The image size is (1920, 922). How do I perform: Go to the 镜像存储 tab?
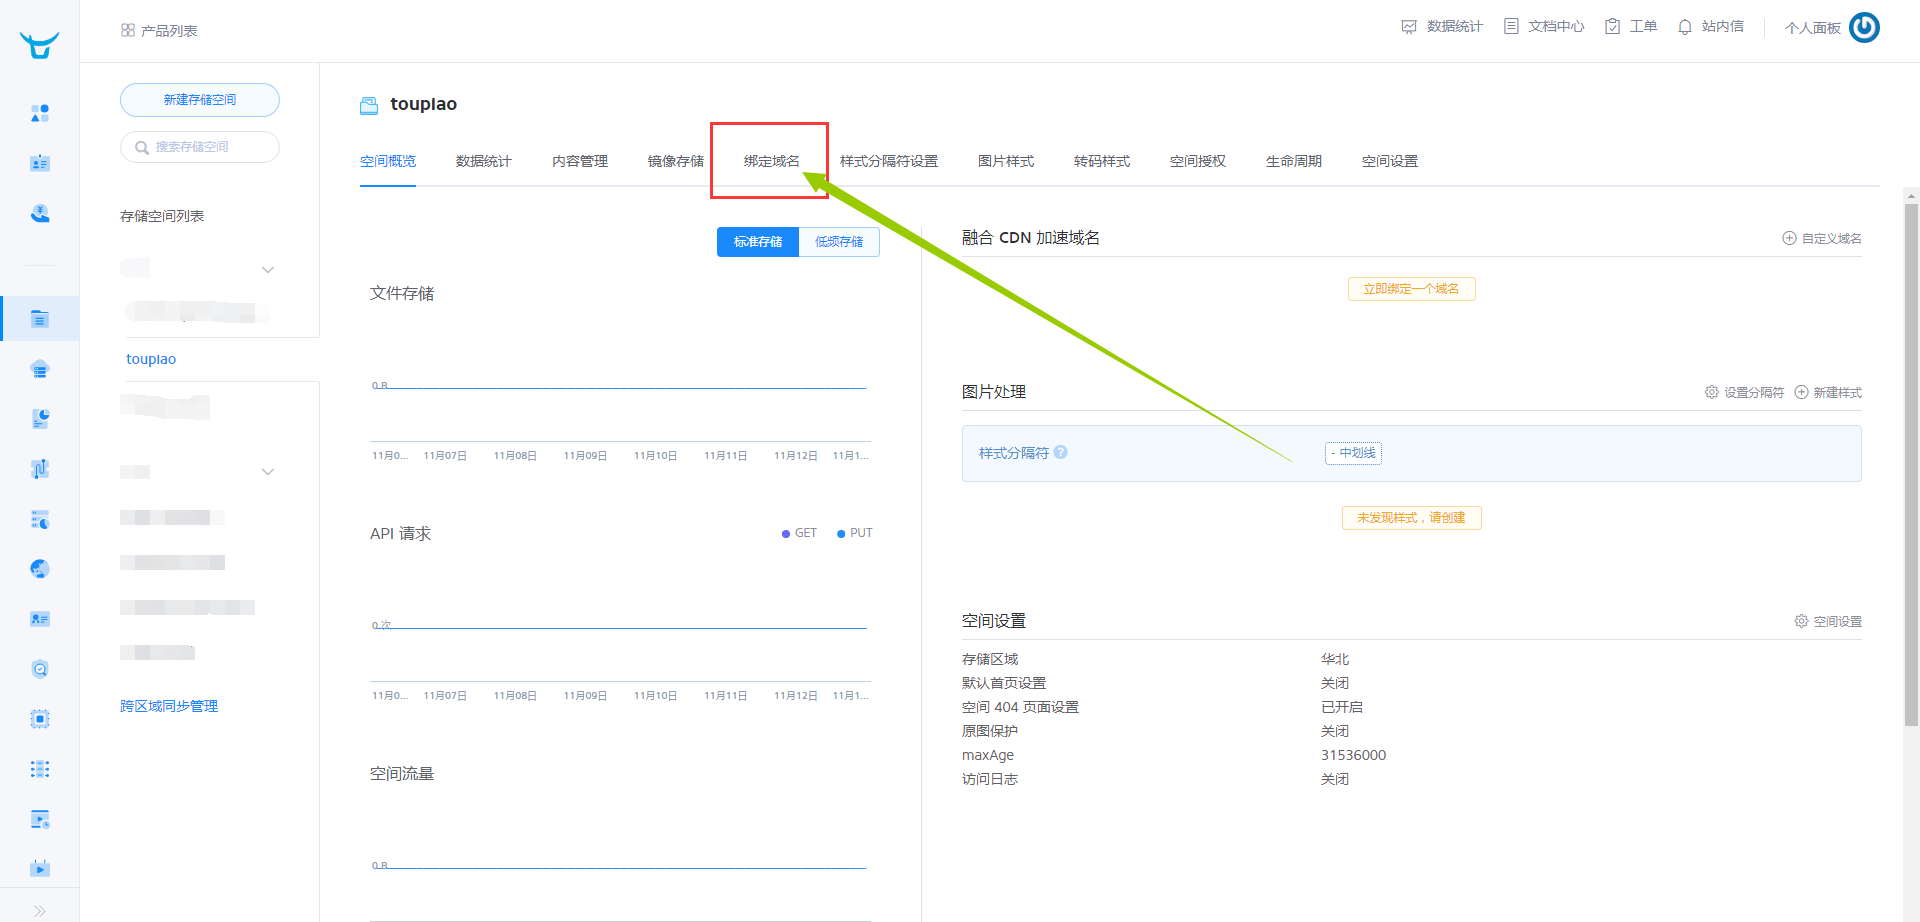click(676, 161)
